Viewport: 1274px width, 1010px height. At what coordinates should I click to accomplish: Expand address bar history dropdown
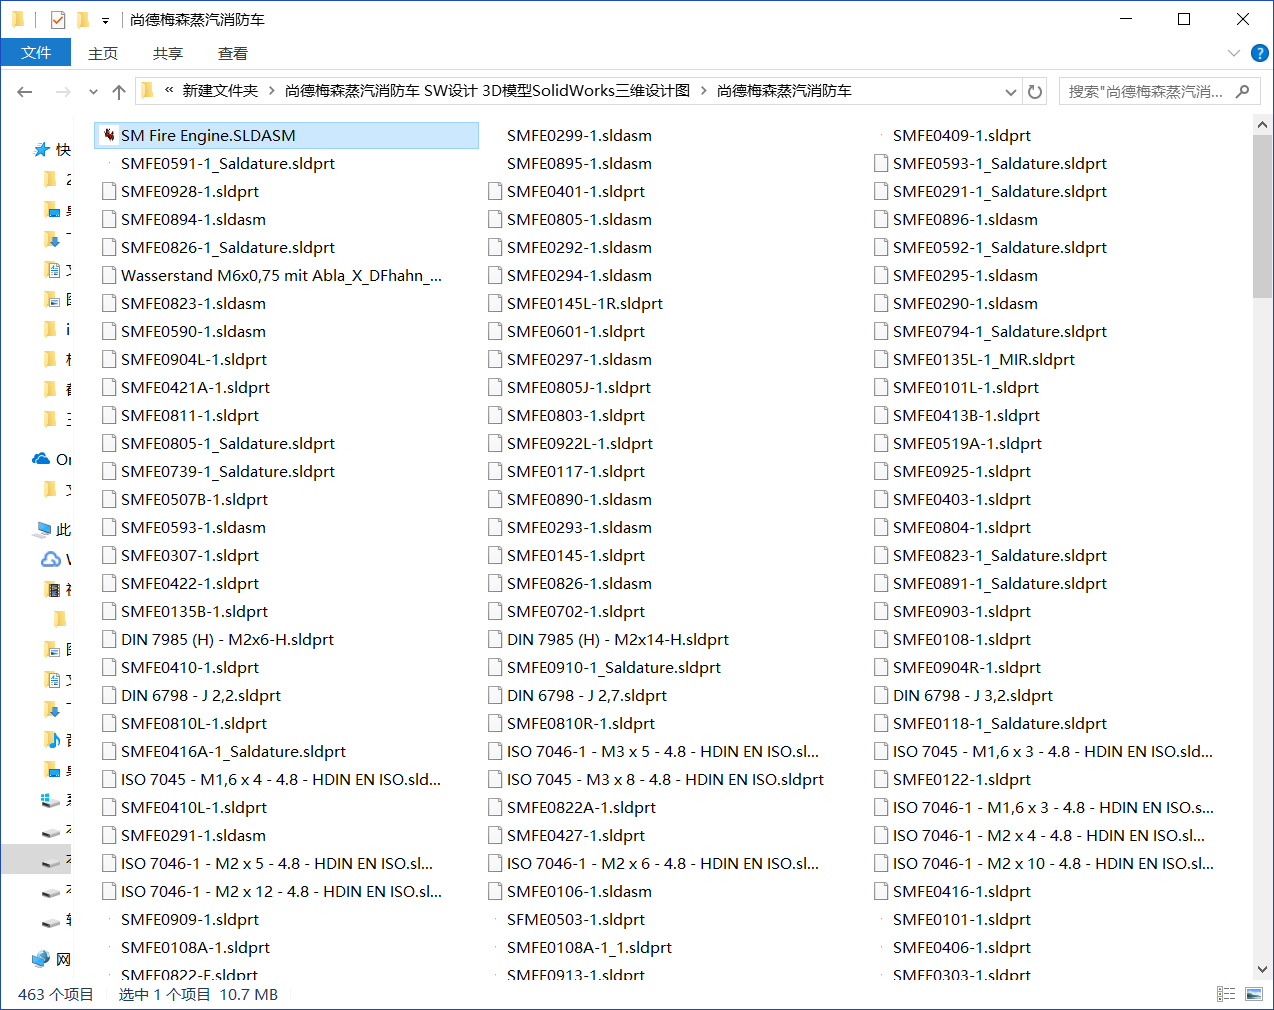tap(1011, 92)
